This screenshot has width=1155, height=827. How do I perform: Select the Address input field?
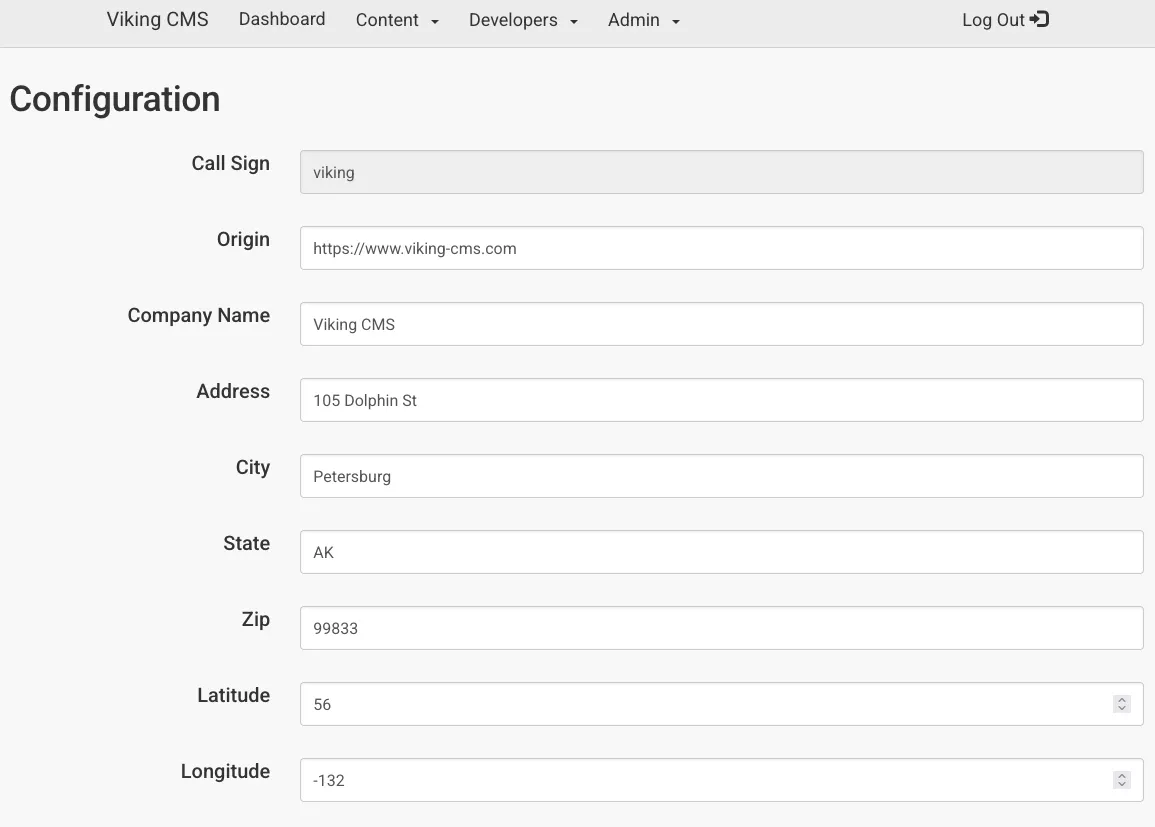tap(720, 400)
